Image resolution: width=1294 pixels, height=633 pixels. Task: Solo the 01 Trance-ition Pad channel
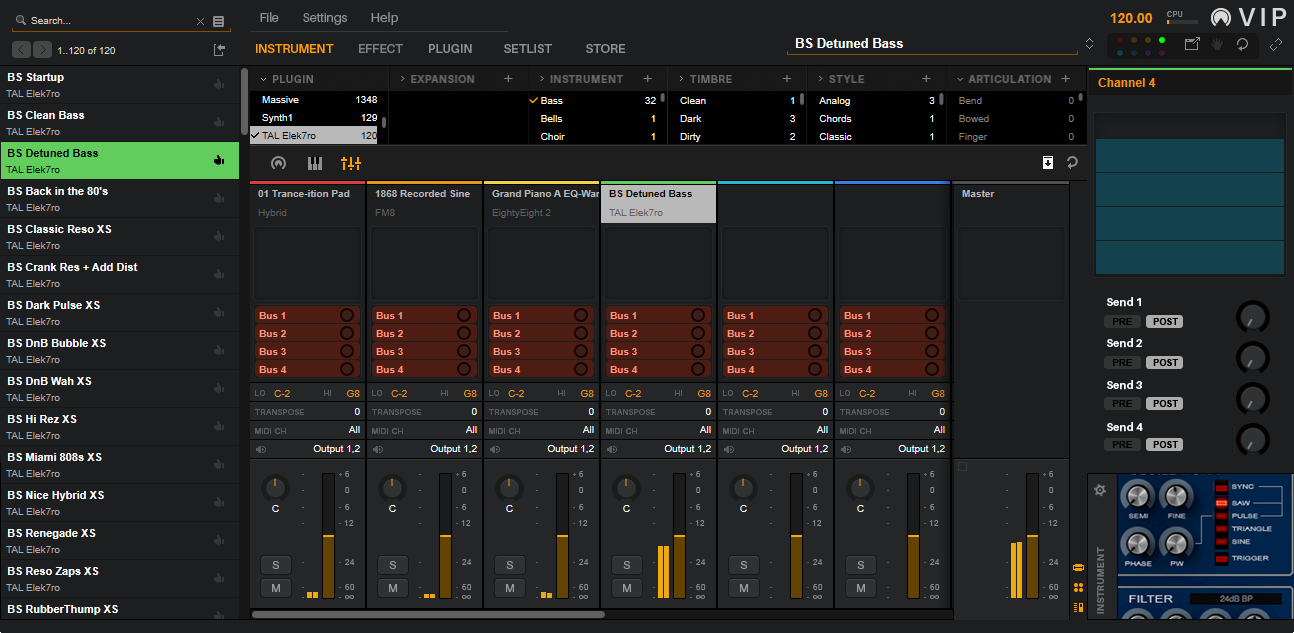[x=275, y=565]
